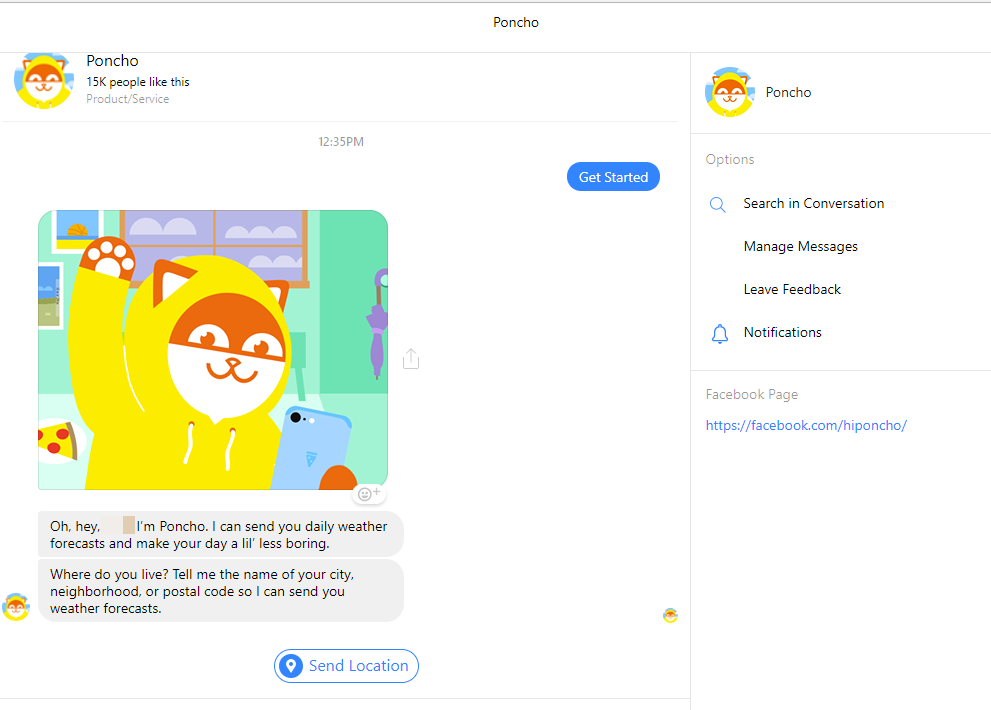Click the small seen-receipt Poncho avatar

click(x=671, y=615)
